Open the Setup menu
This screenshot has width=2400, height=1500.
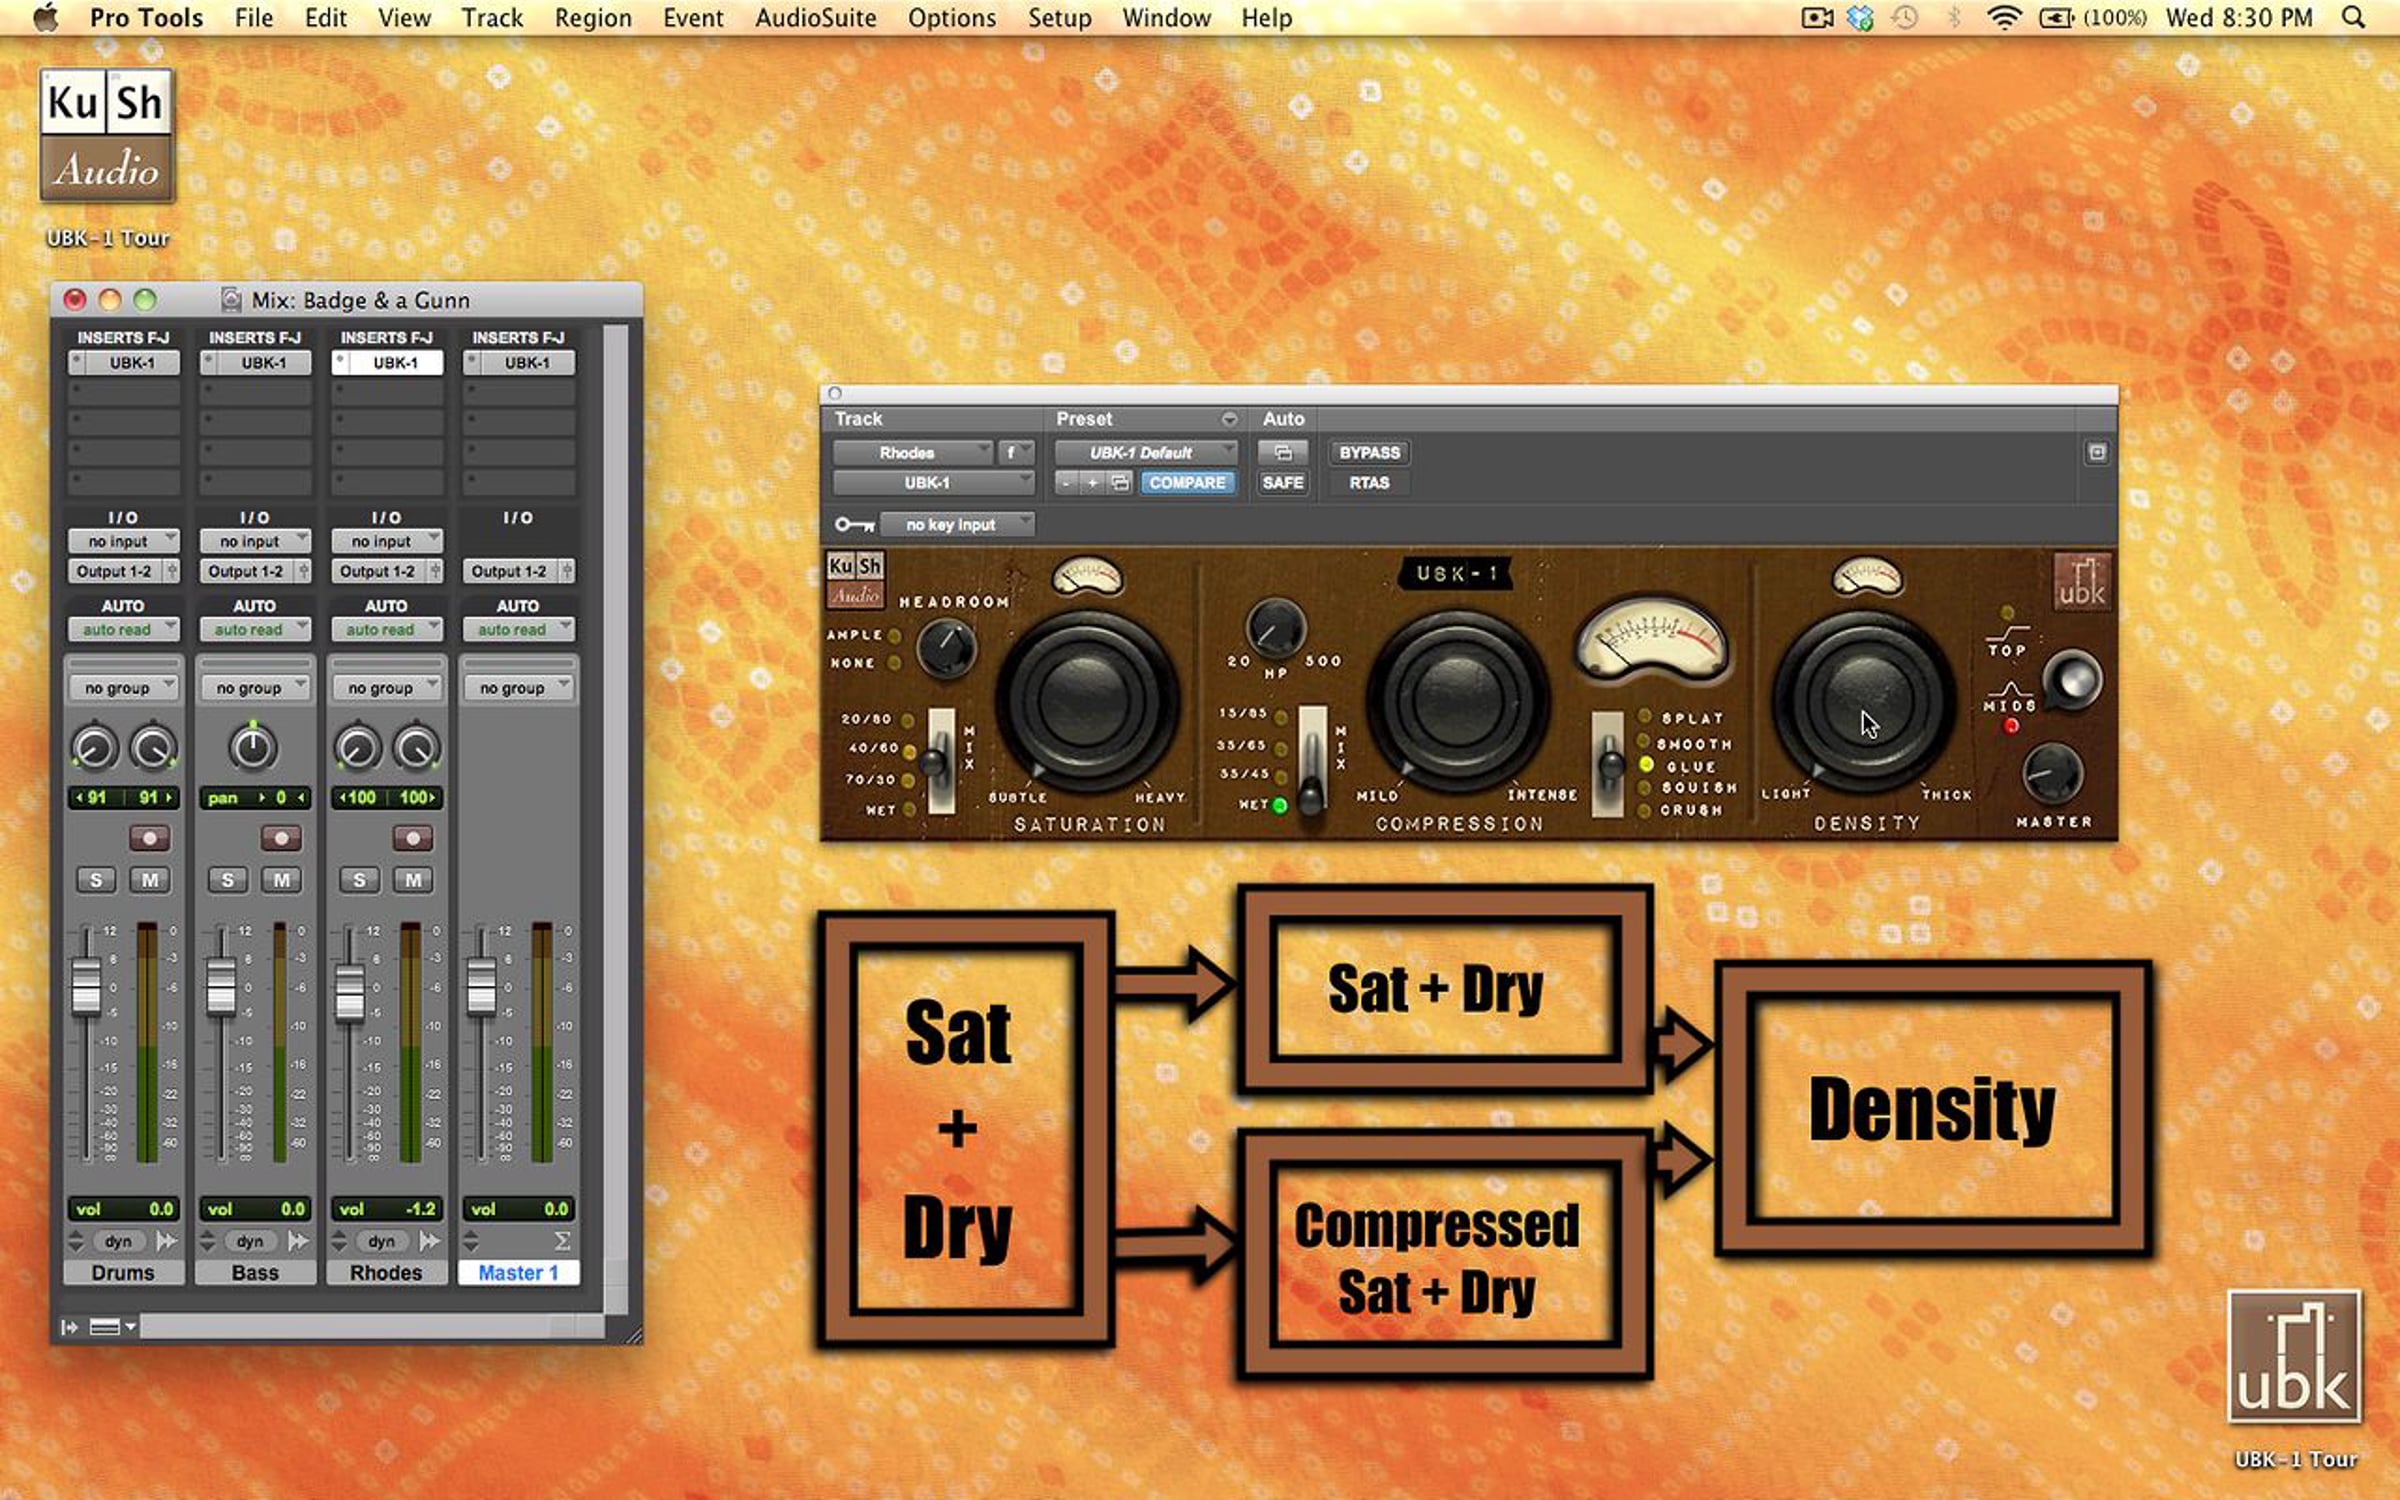[x=1059, y=18]
